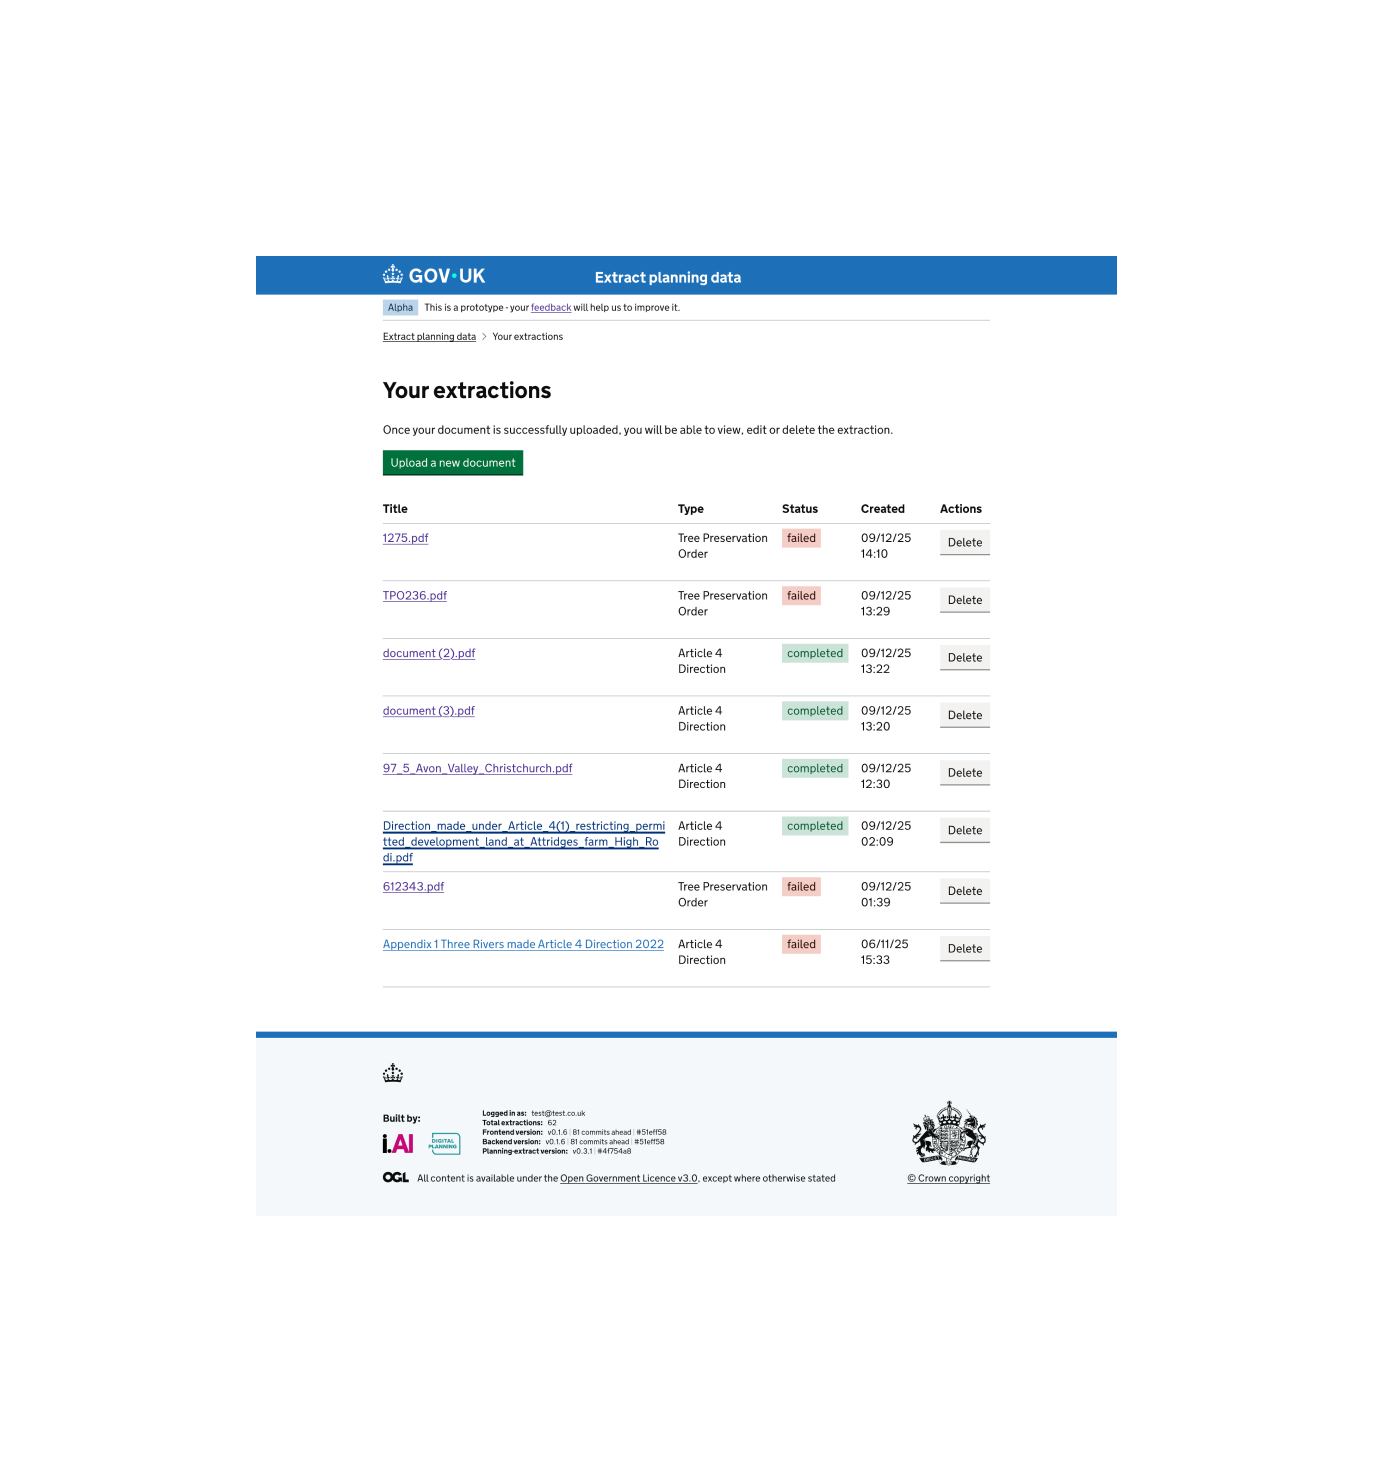Click the Digital Planning badge
Screen dimensions: 1373x1472
[x=444, y=1143]
